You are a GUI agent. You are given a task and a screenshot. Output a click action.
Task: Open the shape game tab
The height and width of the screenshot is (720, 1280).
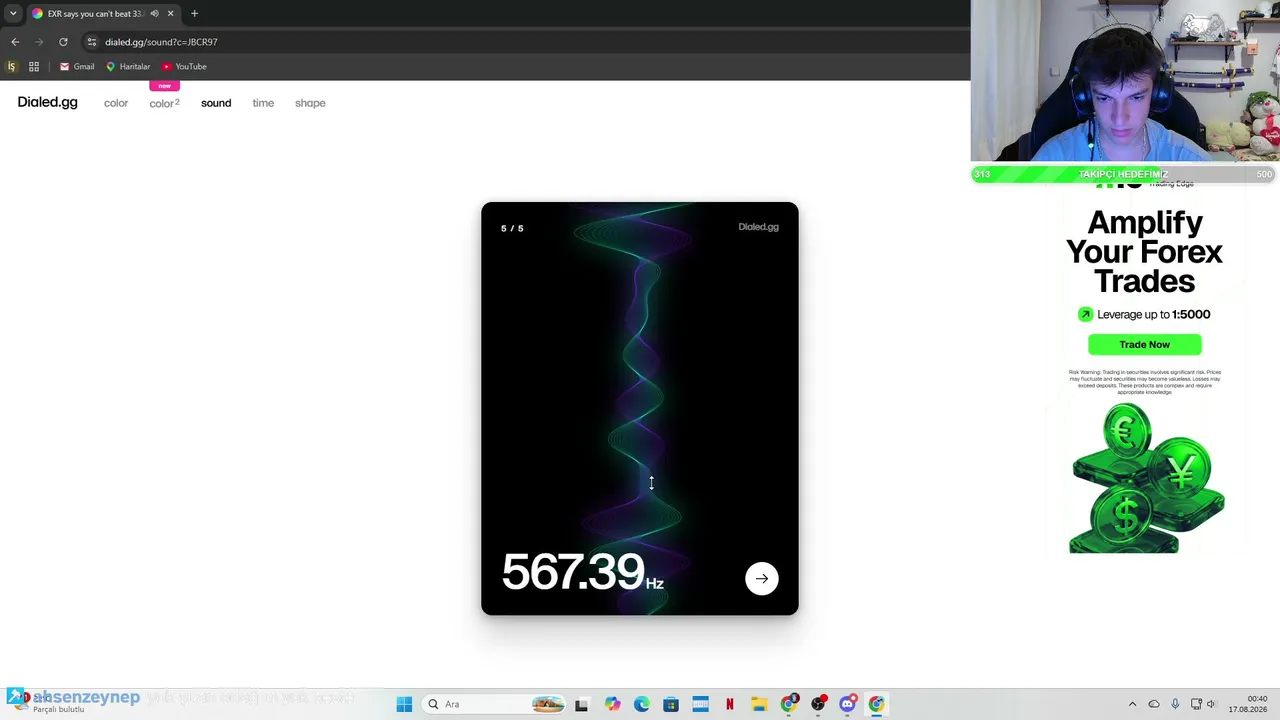(x=310, y=103)
